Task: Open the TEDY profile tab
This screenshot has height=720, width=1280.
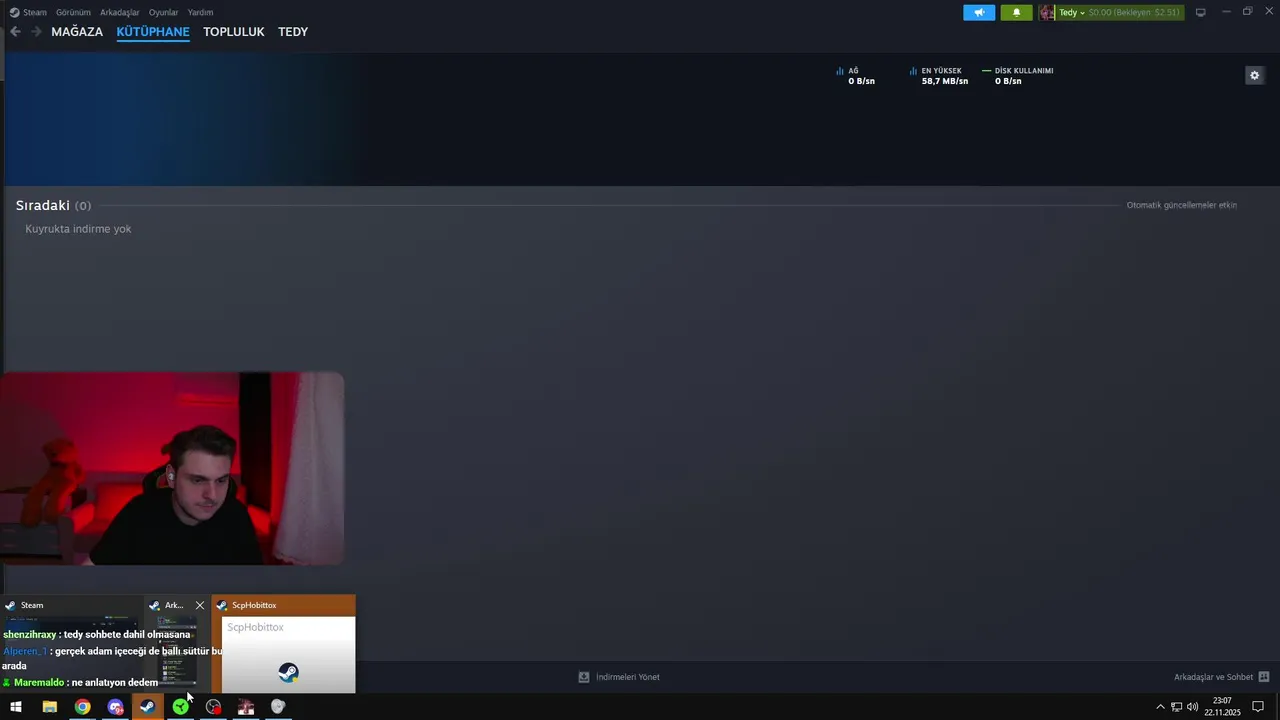Action: (293, 32)
